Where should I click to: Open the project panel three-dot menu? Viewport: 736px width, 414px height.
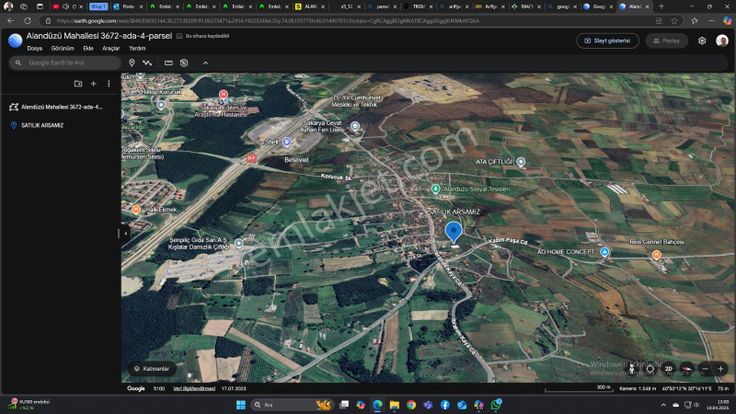click(x=109, y=84)
